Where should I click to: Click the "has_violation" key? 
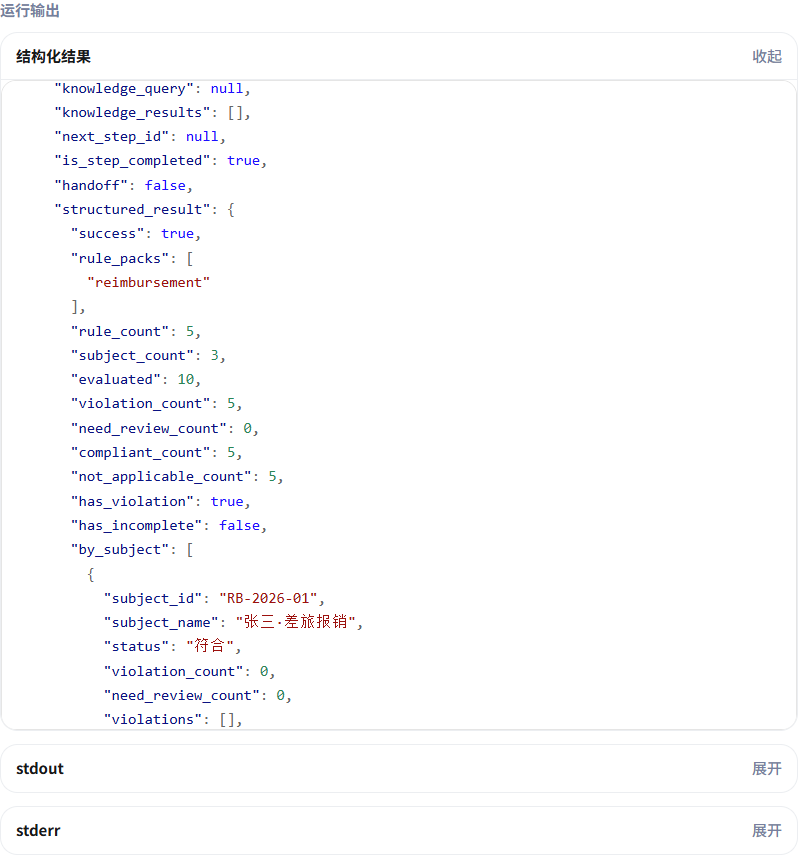(x=132, y=502)
